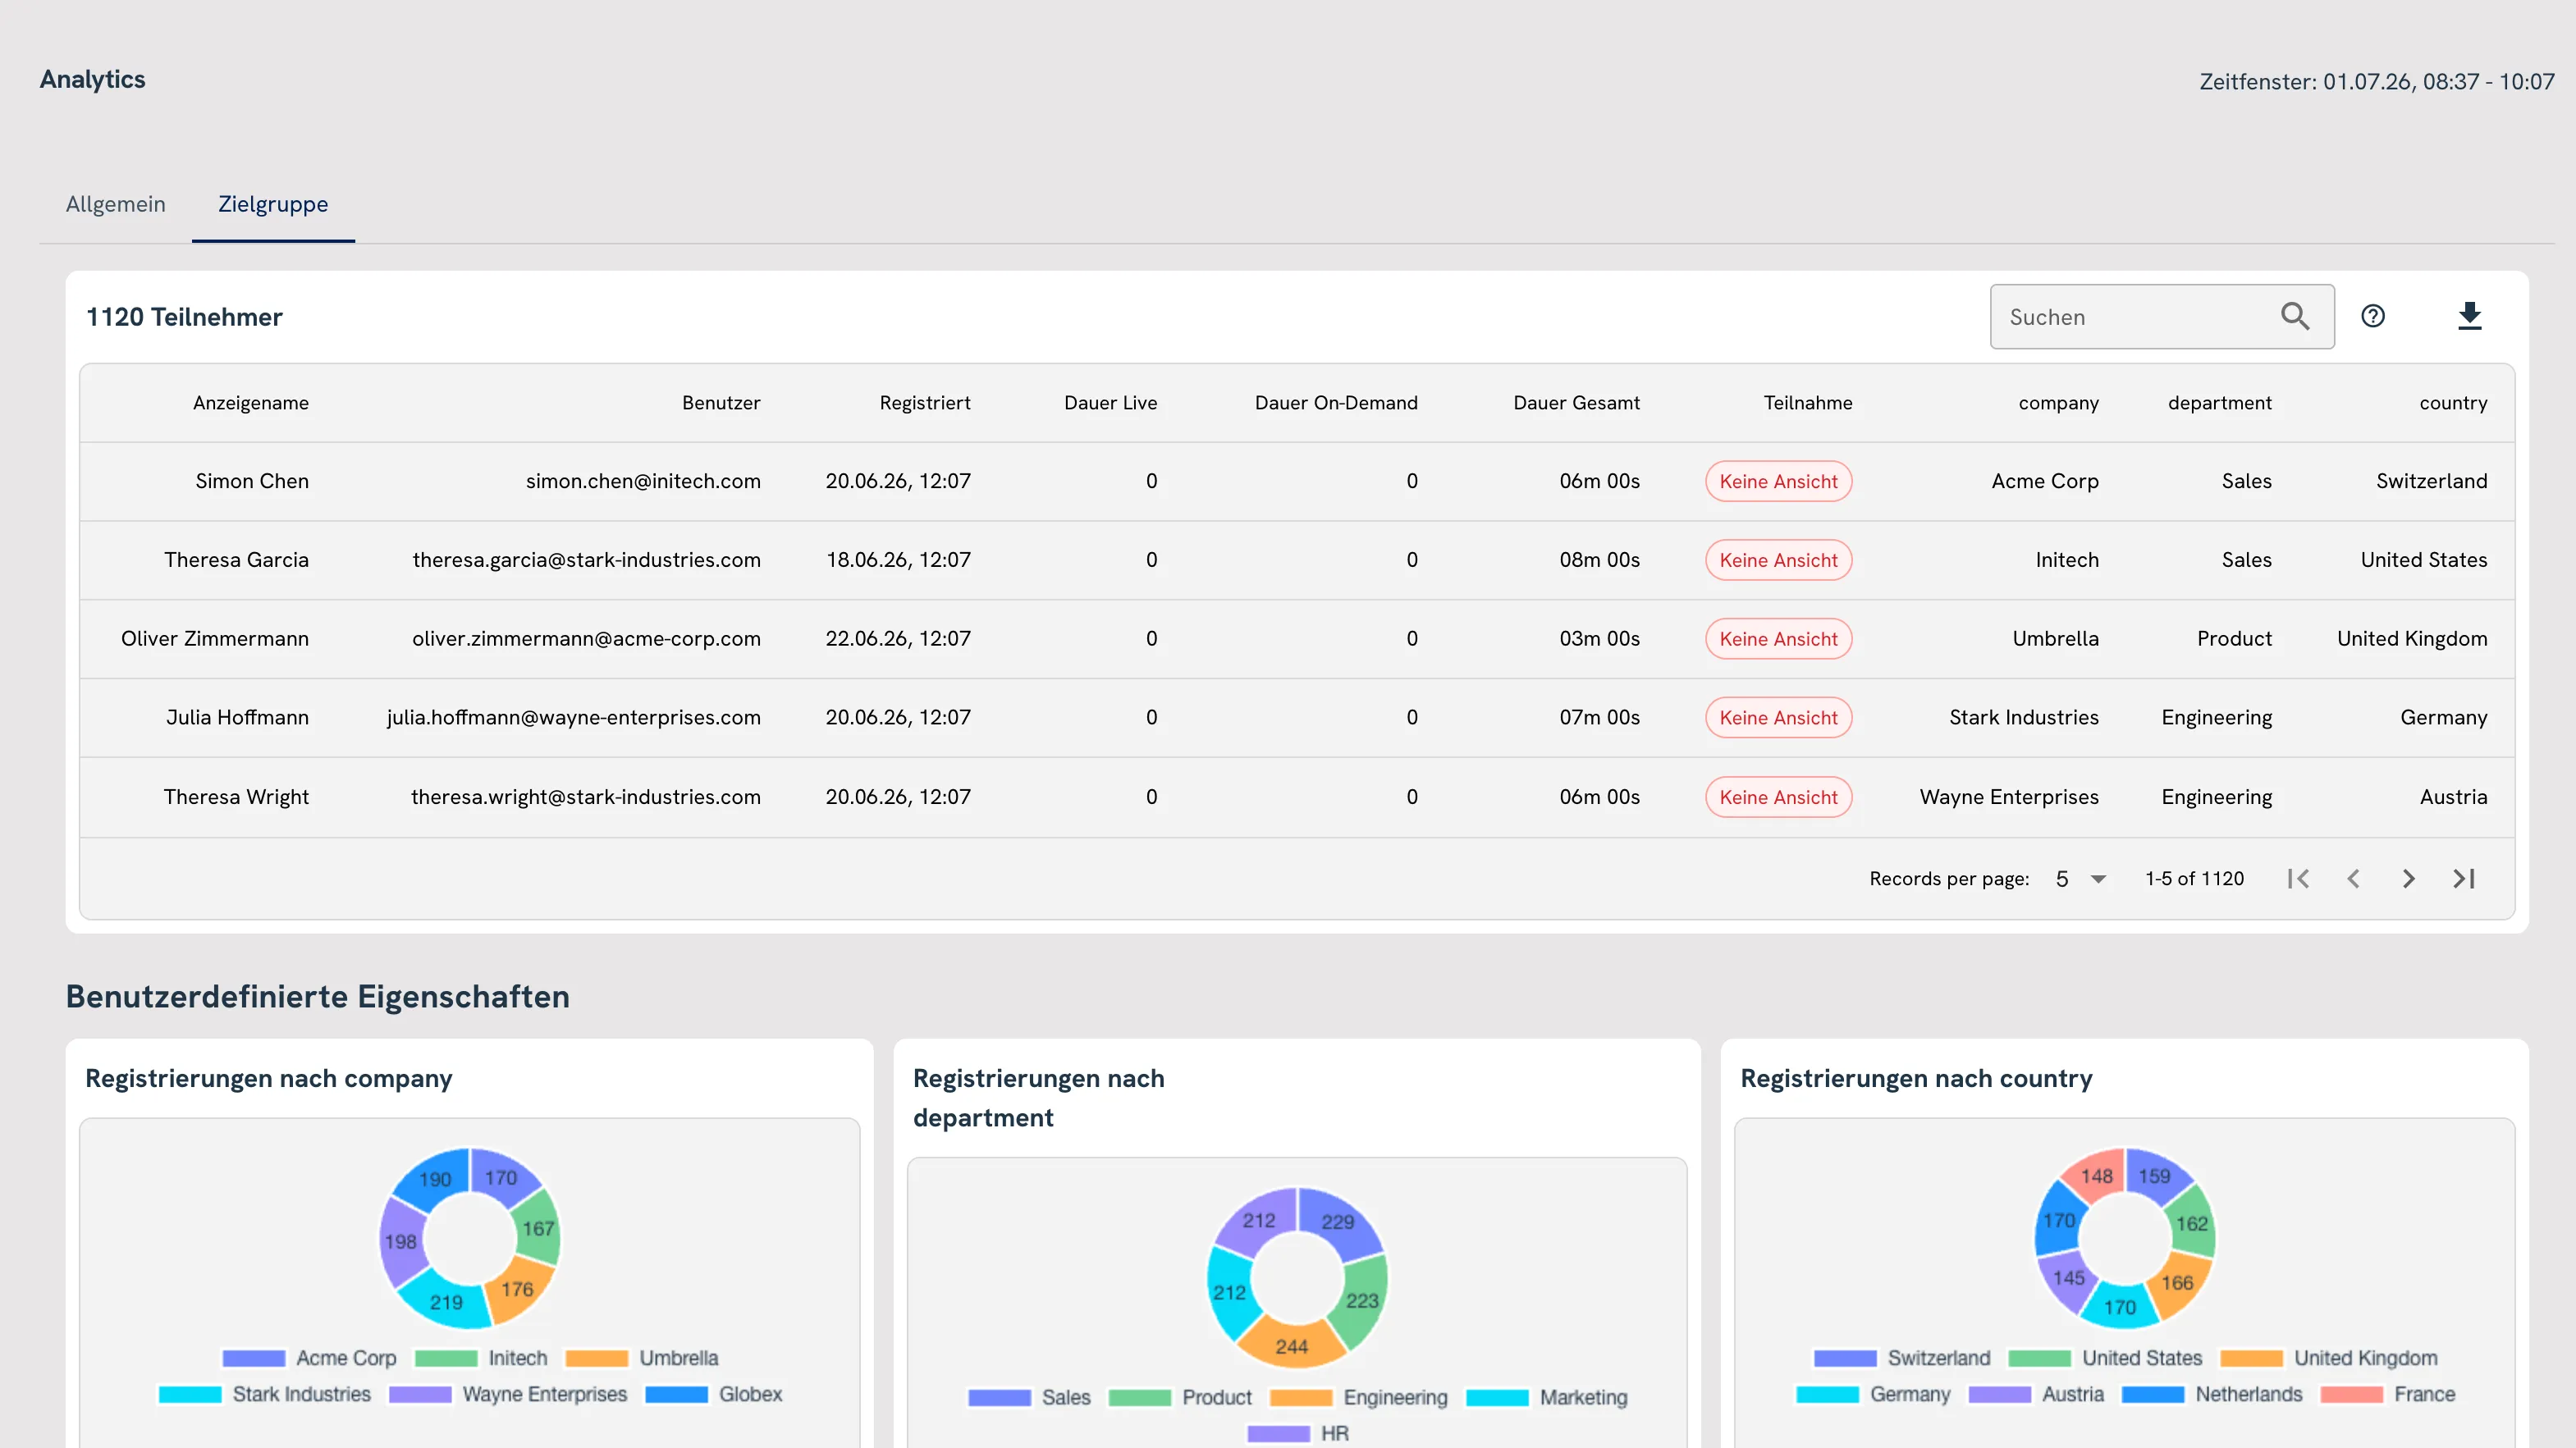Sort by Anzeigename column header

[251, 403]
